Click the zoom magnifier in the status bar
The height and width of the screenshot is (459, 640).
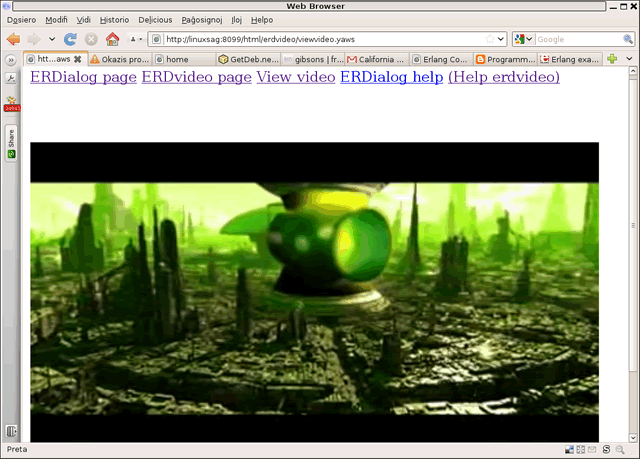click(x=620, y=450)
